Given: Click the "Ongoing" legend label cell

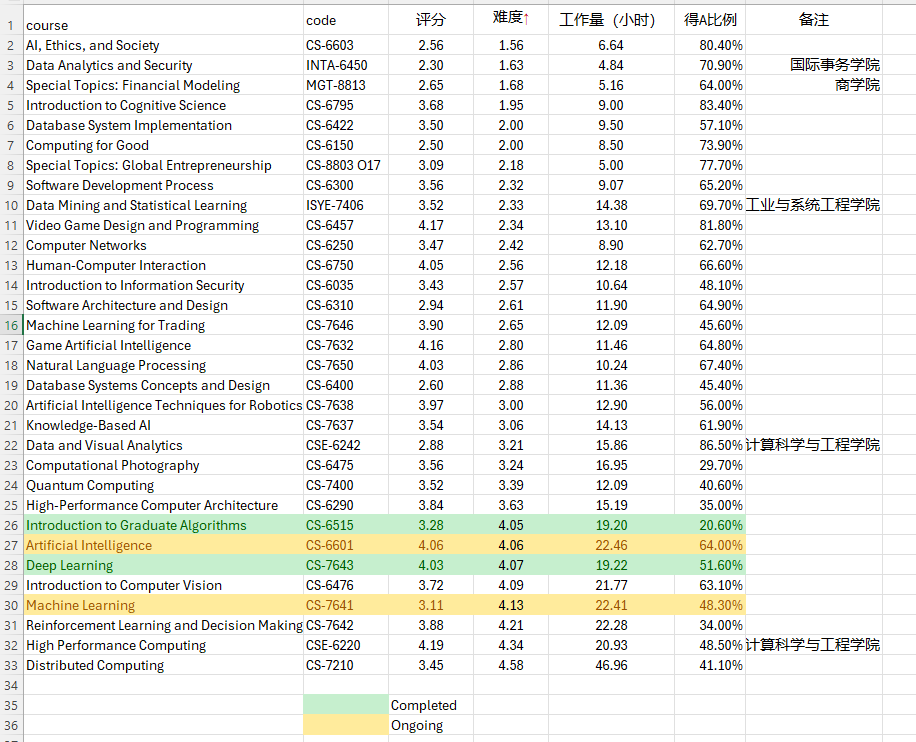Looking at the screenshot, I should [417, 725].
